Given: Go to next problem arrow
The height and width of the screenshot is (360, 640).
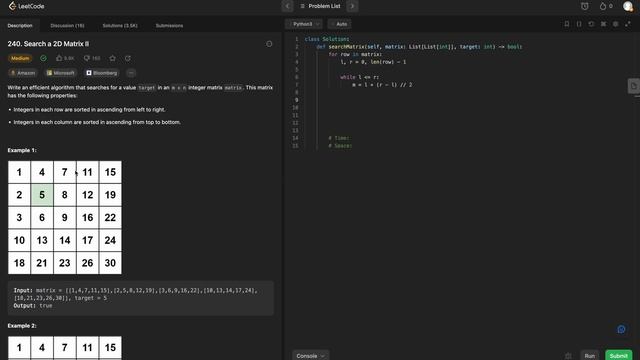Looking at the screenshot, I should point(352,6).
